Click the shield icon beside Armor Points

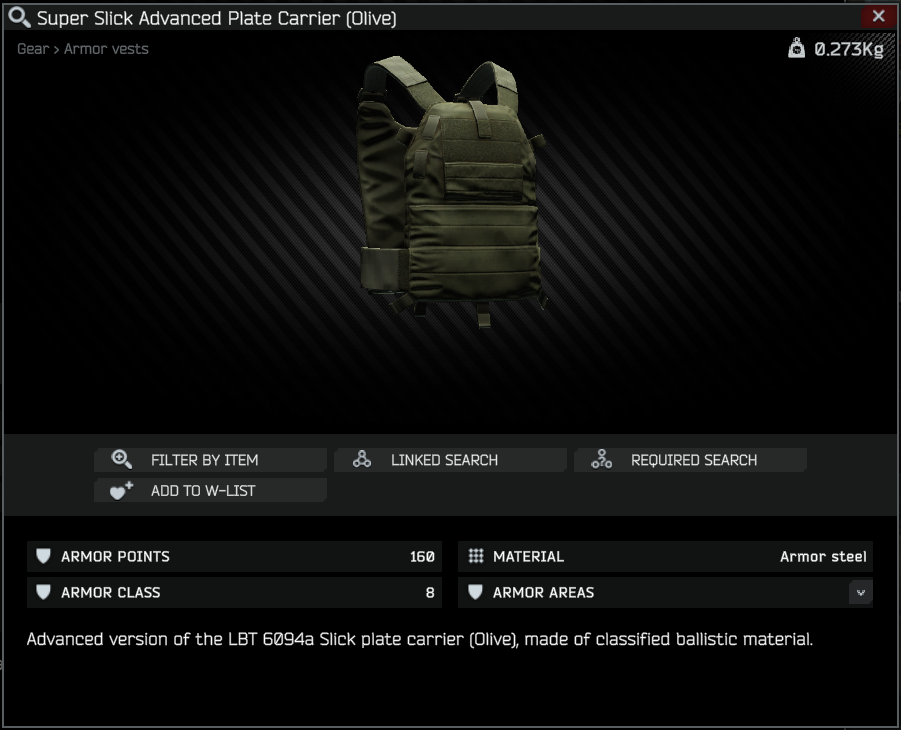(x=43, y=556)
